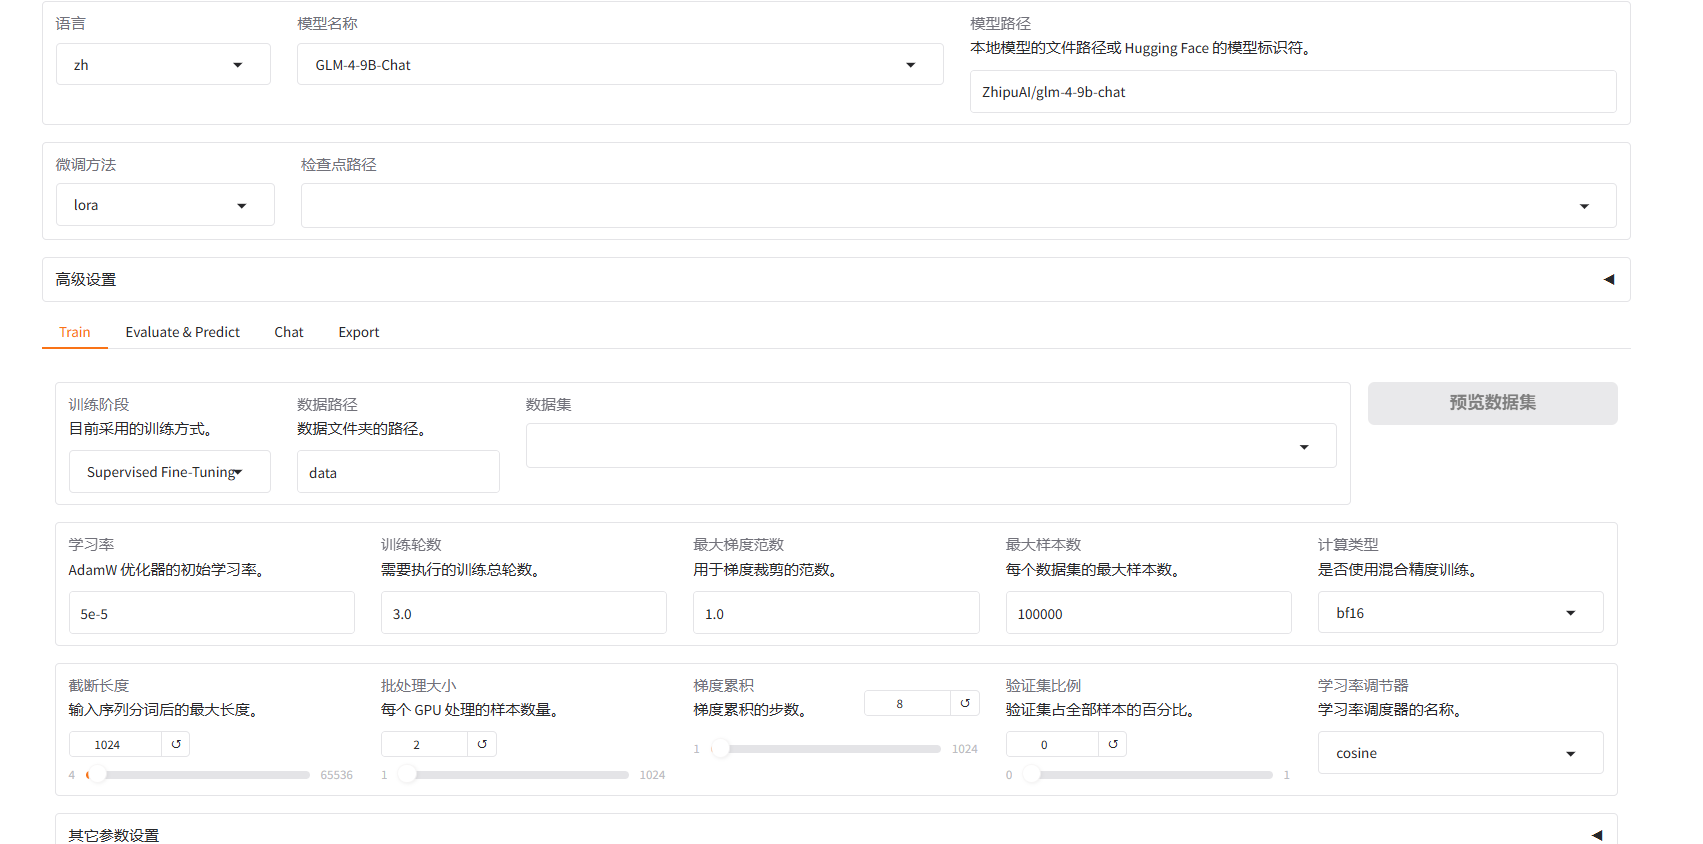Reset the truncation length value icon
Viewport: 1703px width, 844px height.
pos(176,744)
